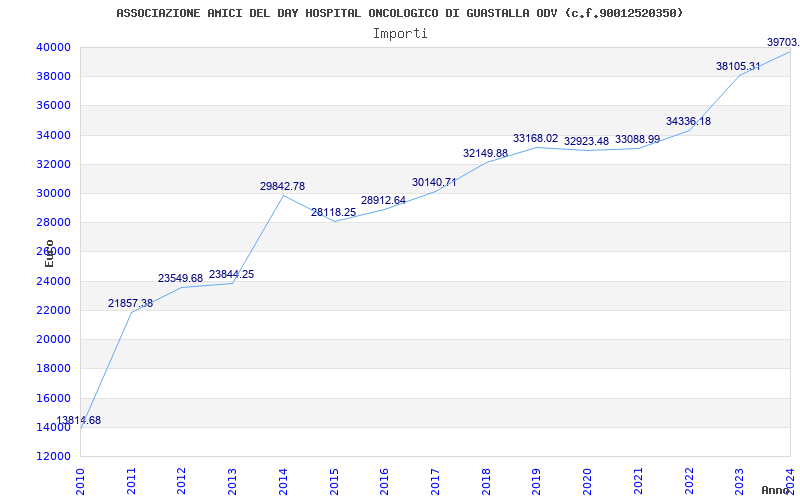Click the data label 38105.31
This screenshot has width=800, height=500.
point(738,66)
